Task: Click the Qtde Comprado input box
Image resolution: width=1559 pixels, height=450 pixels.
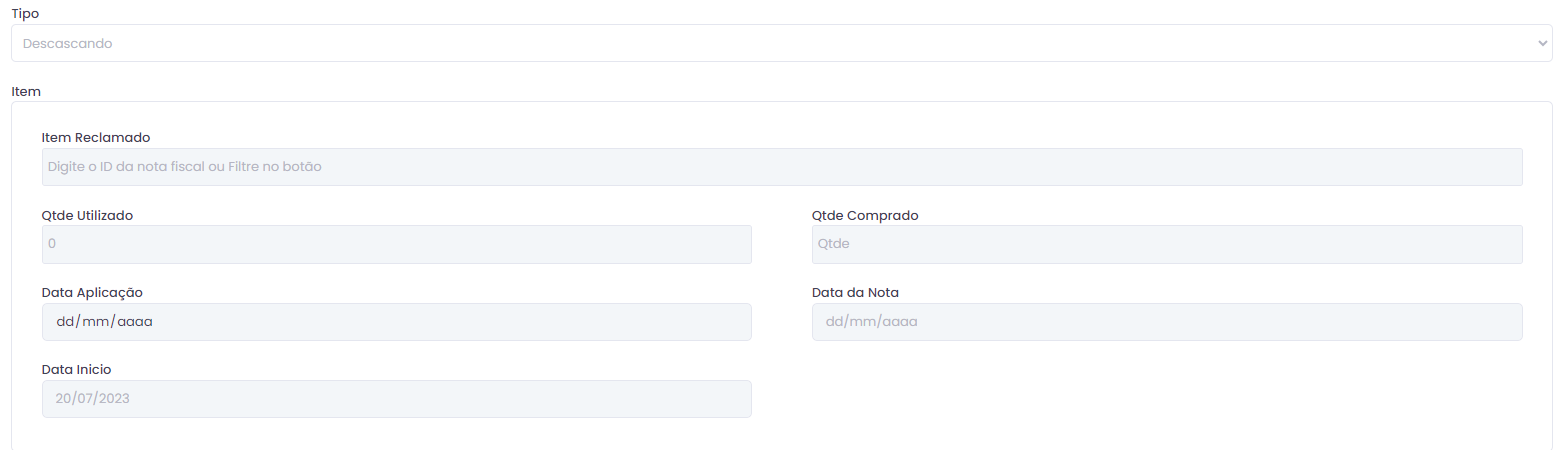Action: [x=1166, y=244]
